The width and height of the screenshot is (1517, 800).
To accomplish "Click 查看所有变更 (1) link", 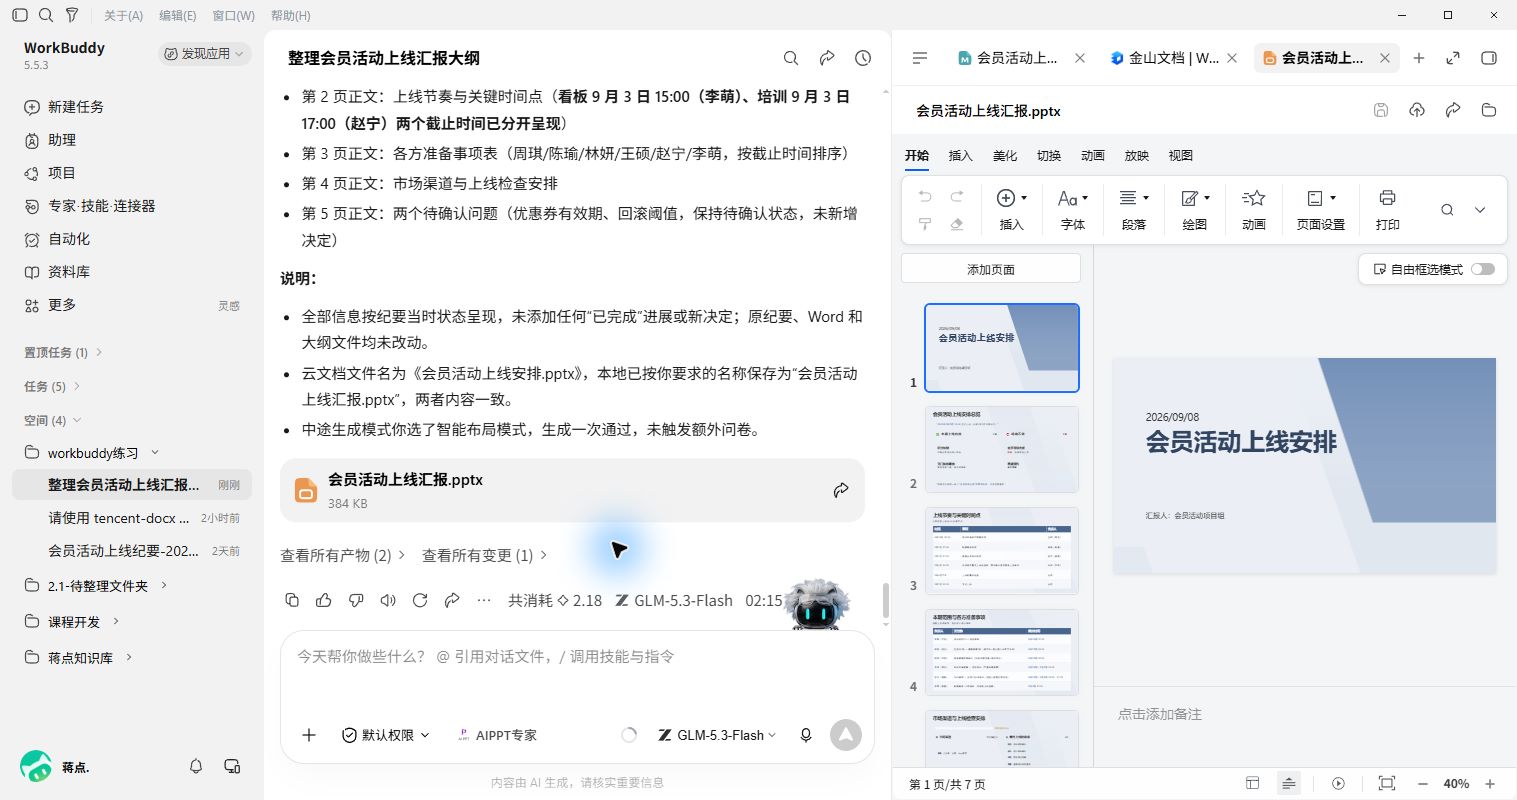I will pos(484,555).
